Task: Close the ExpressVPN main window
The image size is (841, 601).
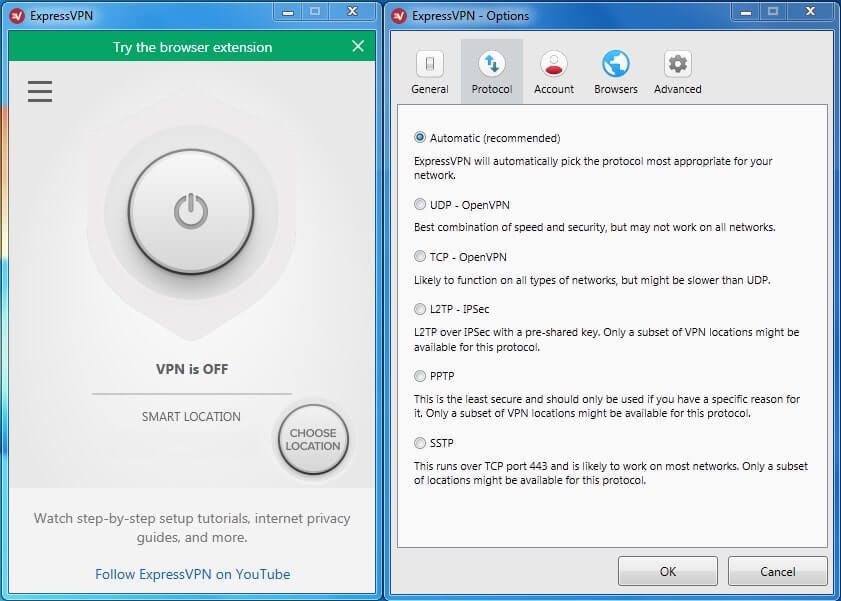Action: tap(352, 12)
